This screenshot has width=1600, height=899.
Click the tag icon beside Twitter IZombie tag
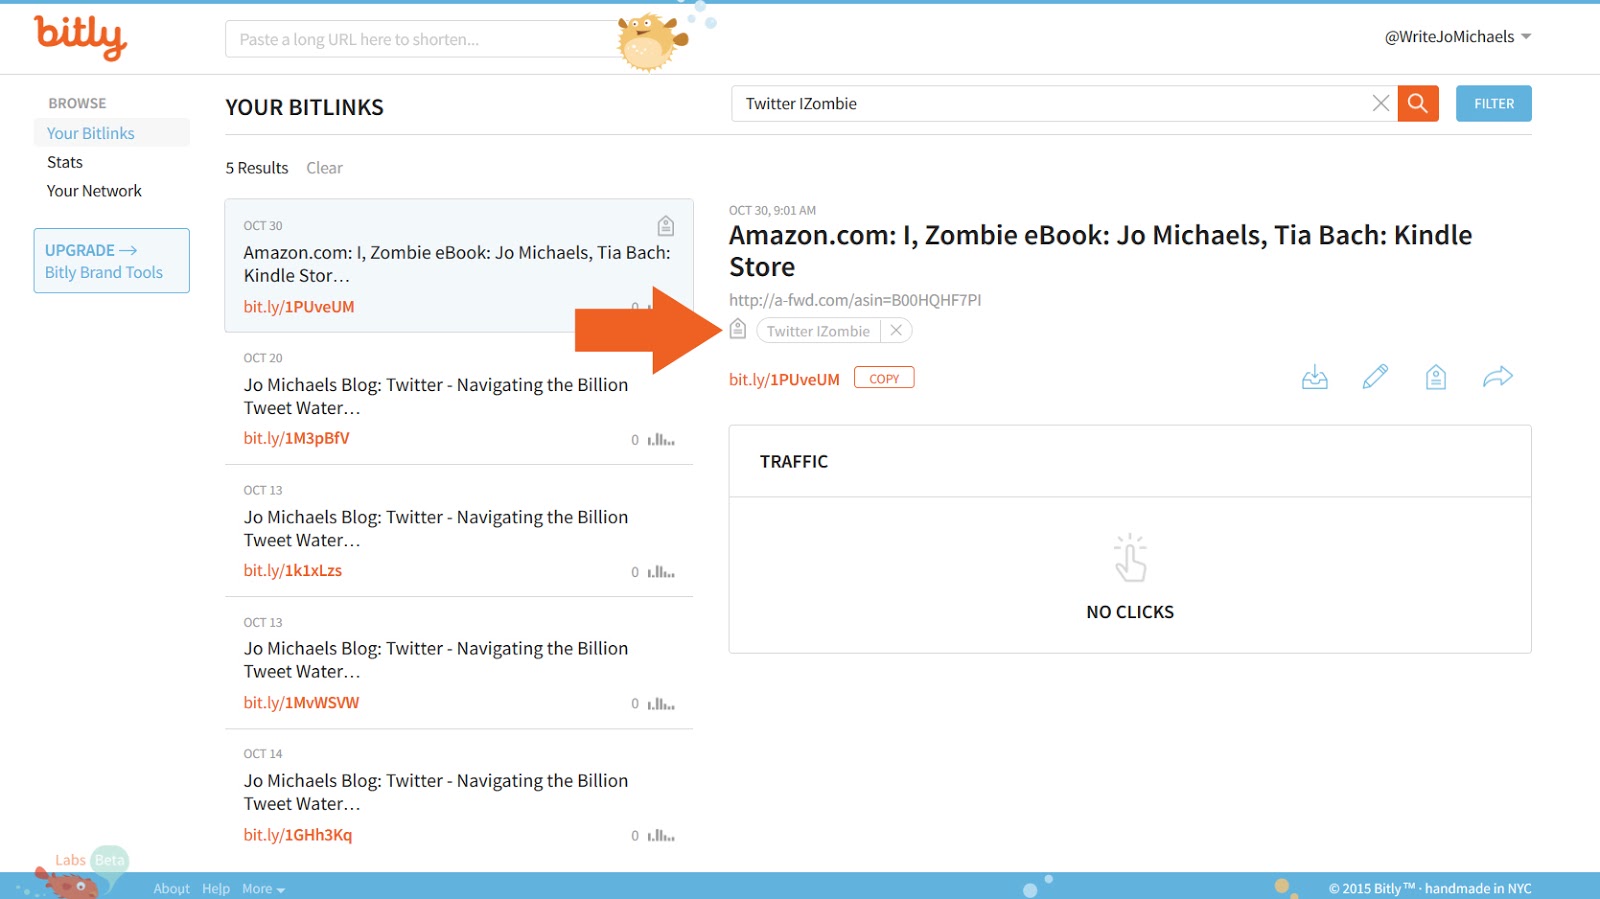(738, 329)
